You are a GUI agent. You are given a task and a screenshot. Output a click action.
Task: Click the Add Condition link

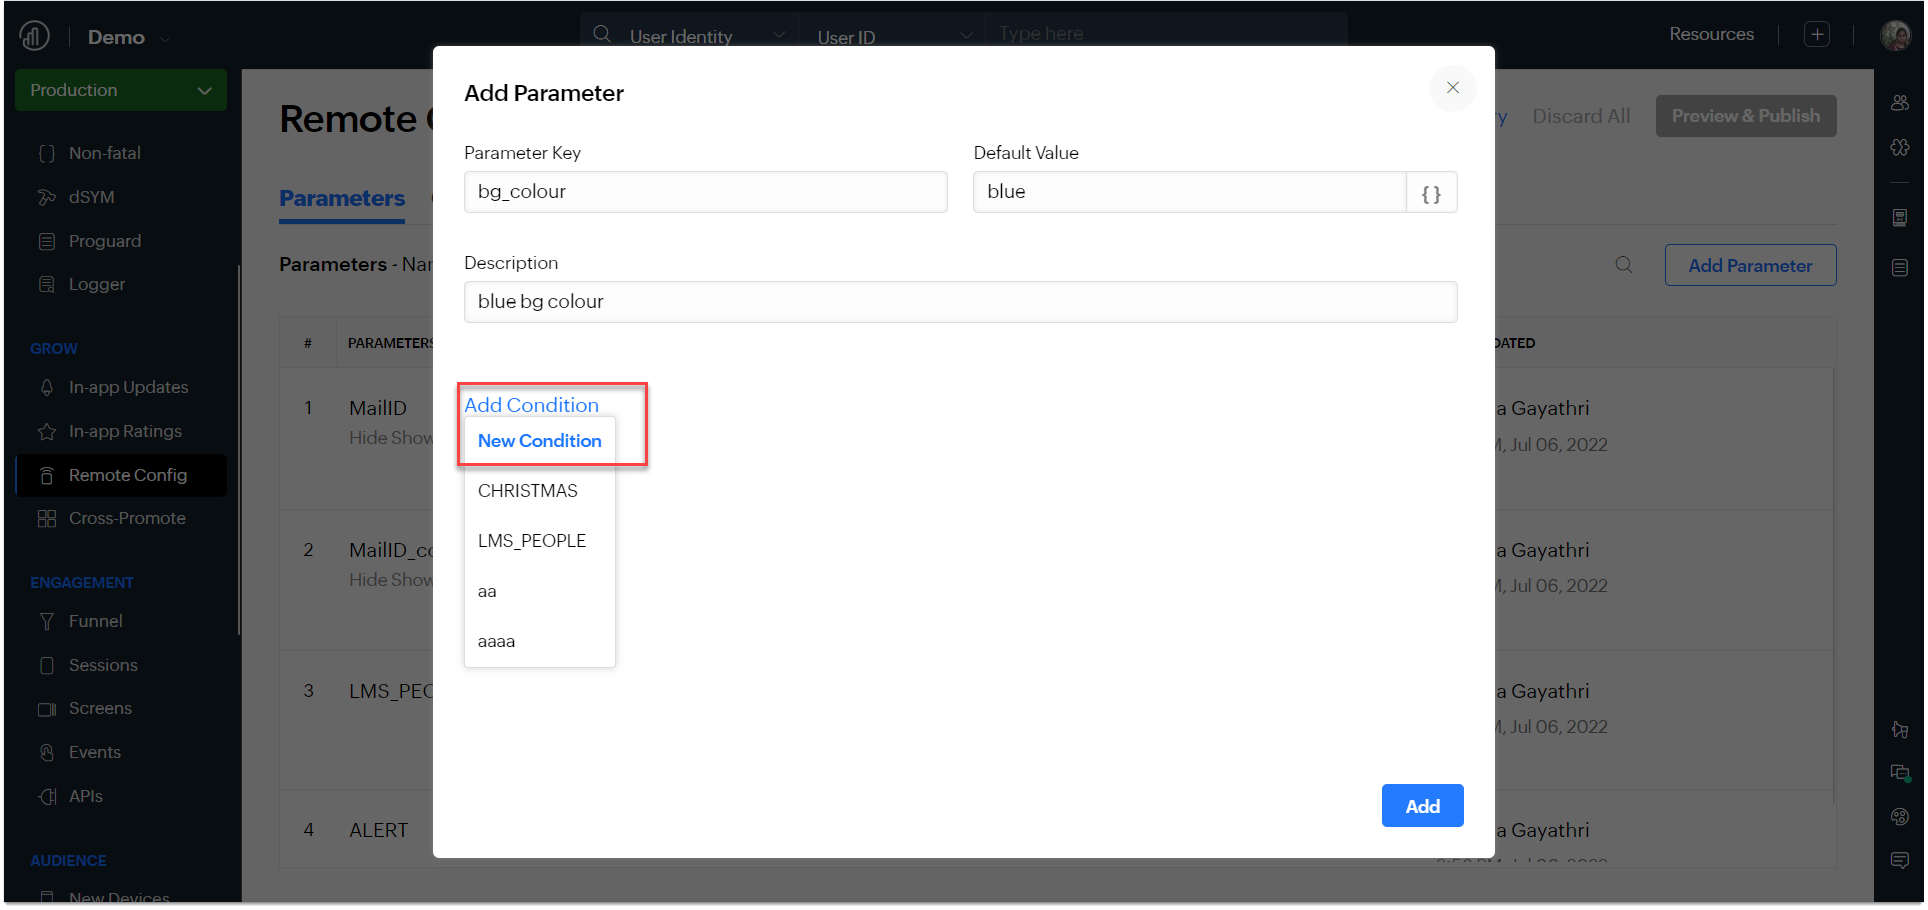click(531, 405)
